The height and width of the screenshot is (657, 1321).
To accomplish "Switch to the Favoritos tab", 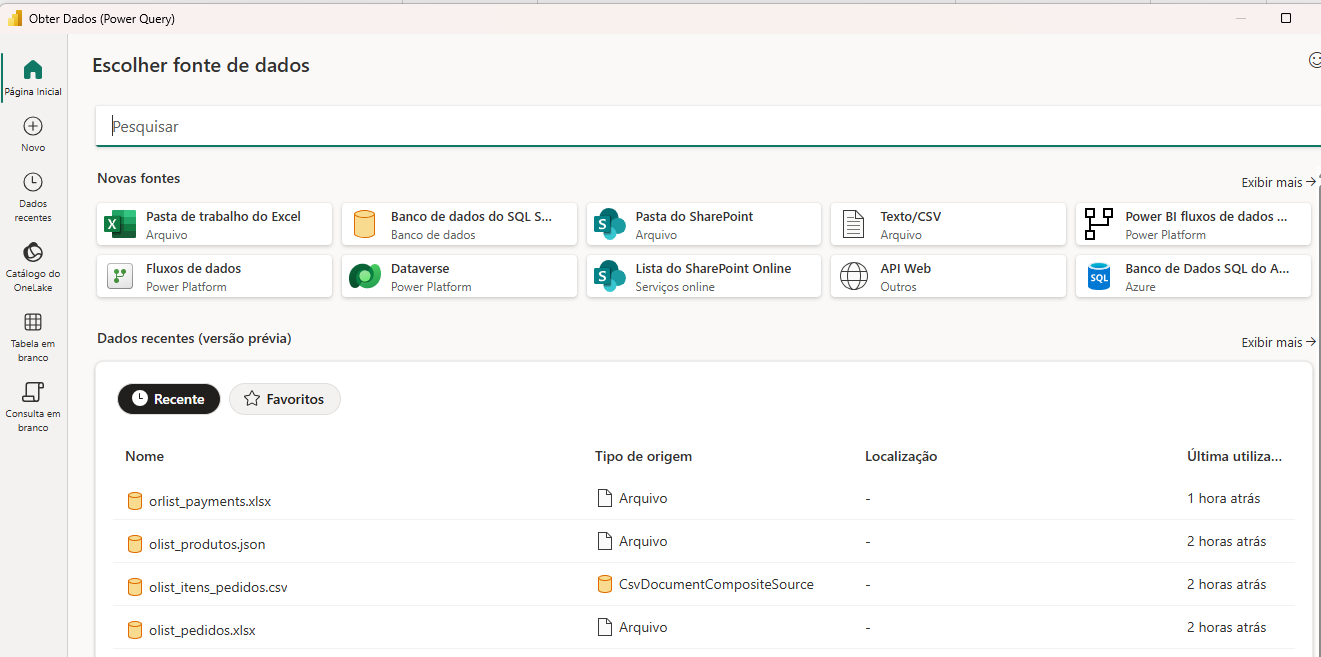I will (x=285, y=399).
